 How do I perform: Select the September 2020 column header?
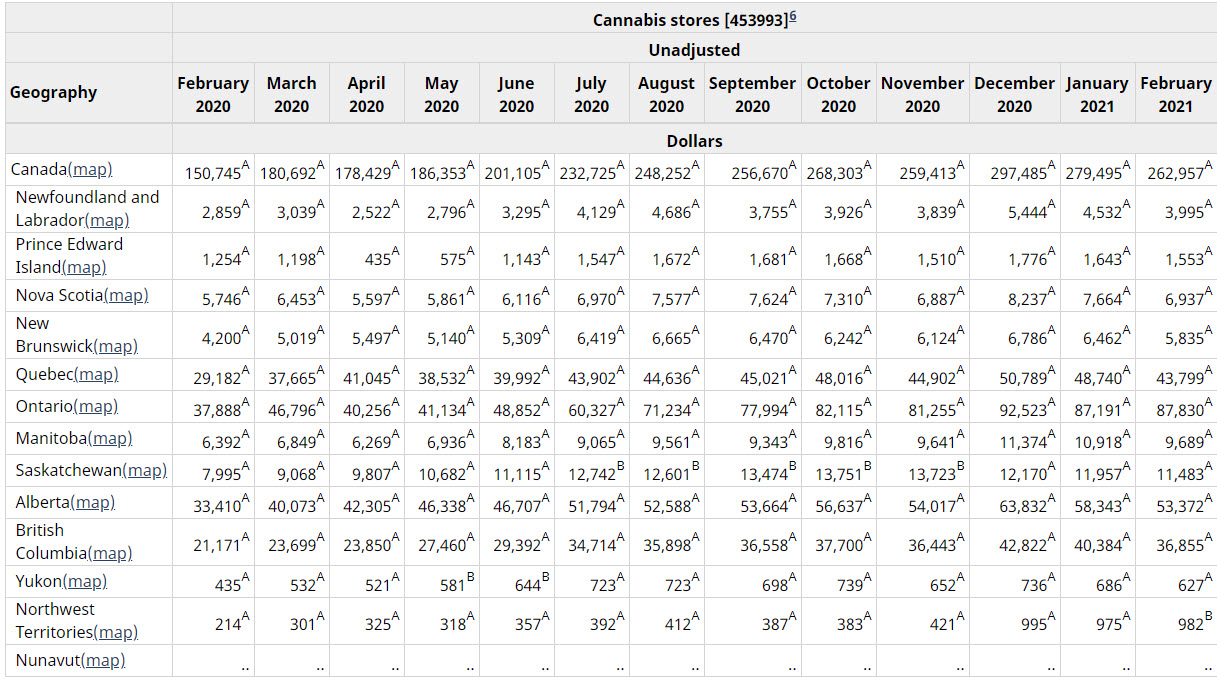click(x=752, y=95)
